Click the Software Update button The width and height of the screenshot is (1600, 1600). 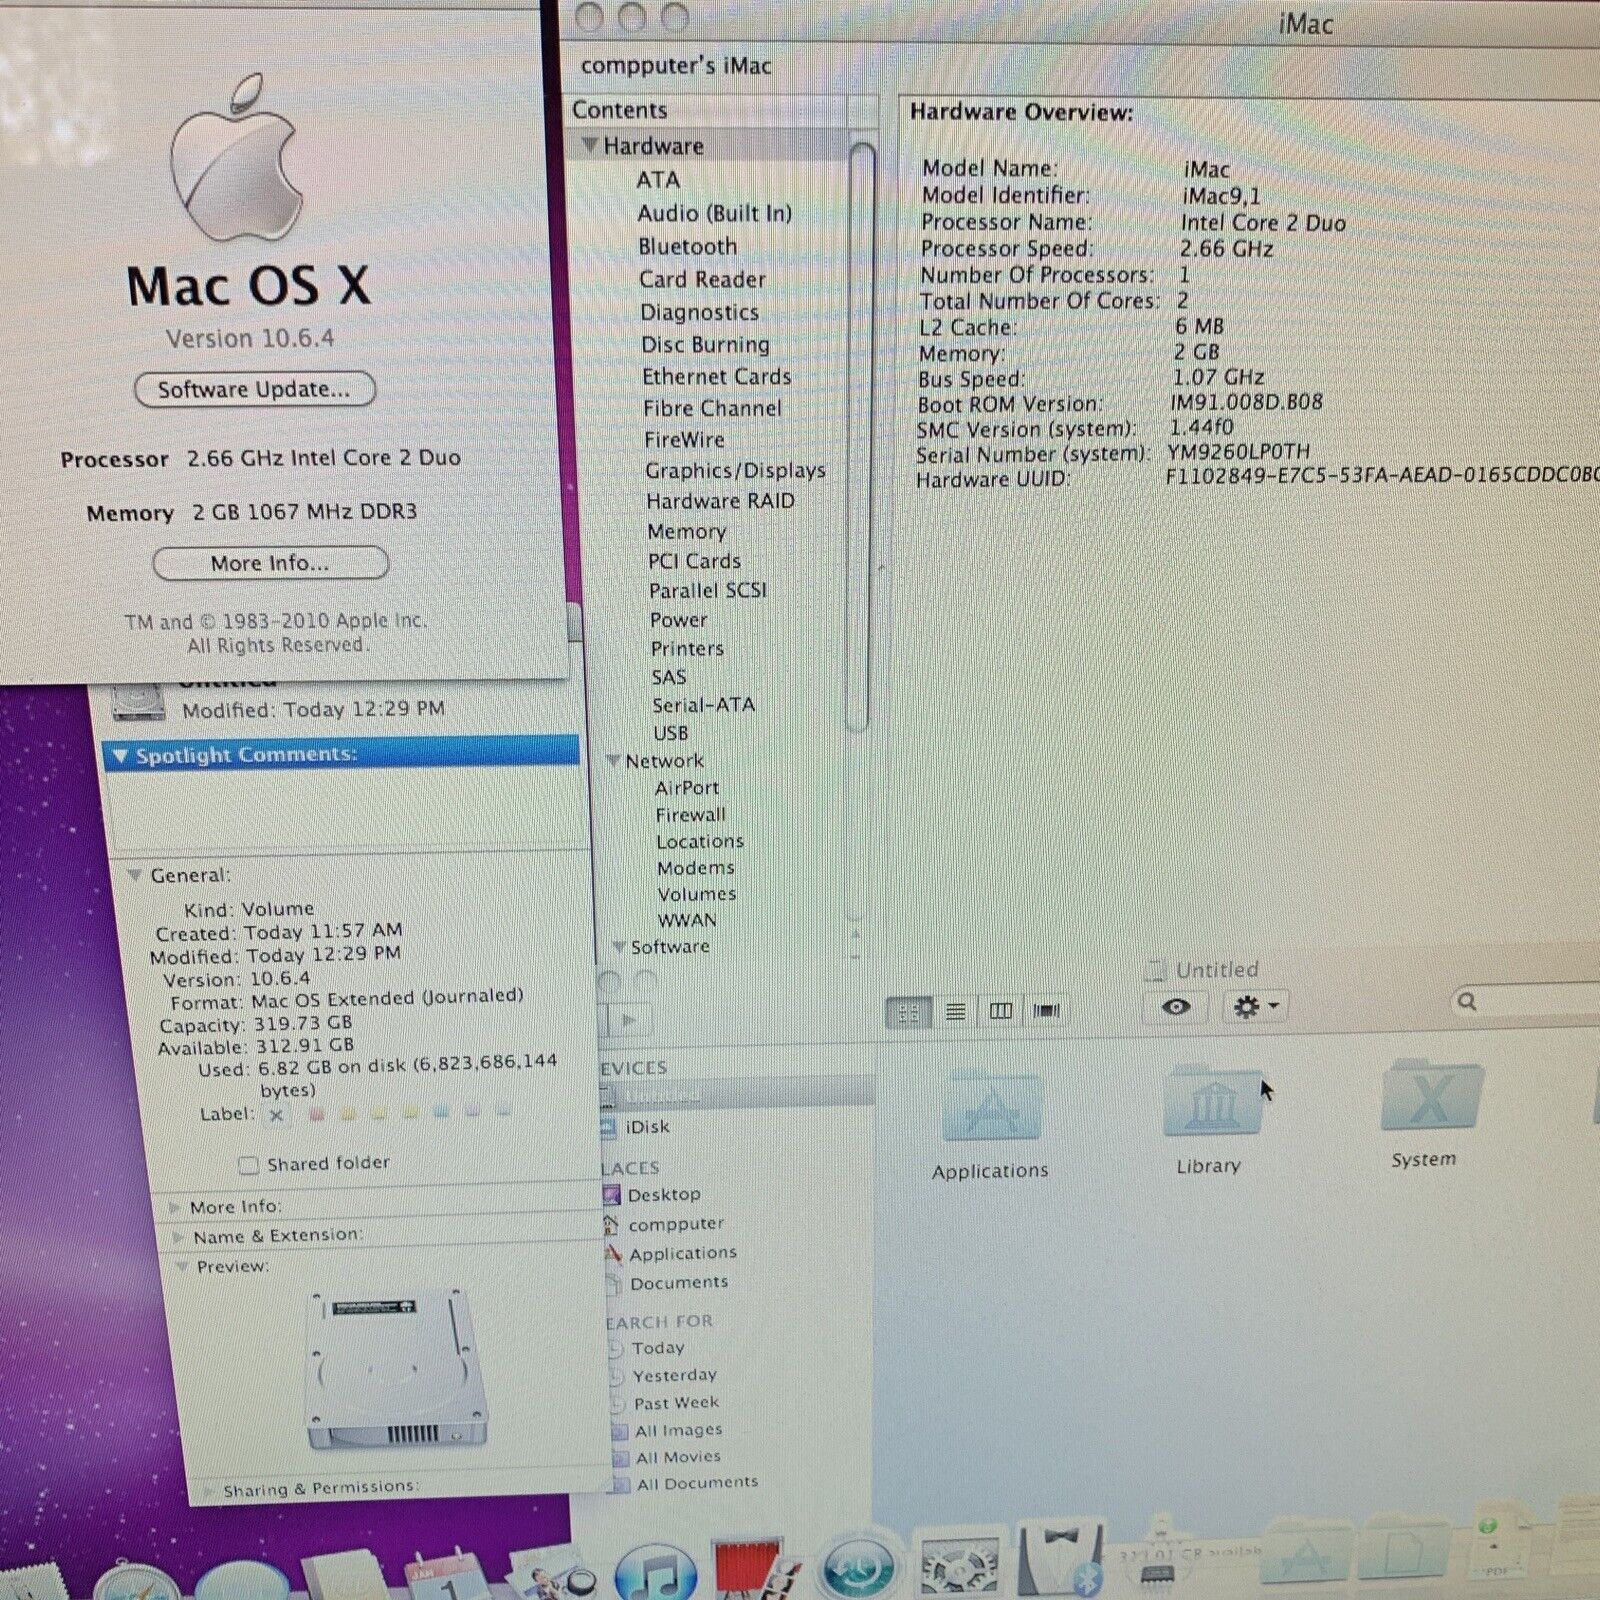coord(254,390)
